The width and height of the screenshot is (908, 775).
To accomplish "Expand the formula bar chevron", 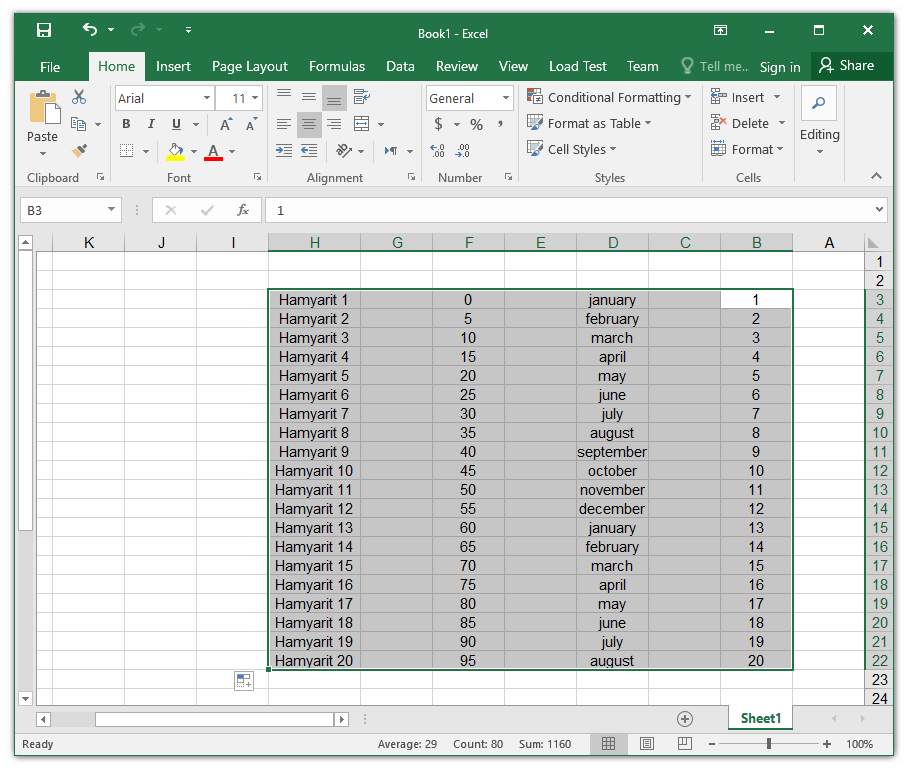I will [x=879, y=210].
